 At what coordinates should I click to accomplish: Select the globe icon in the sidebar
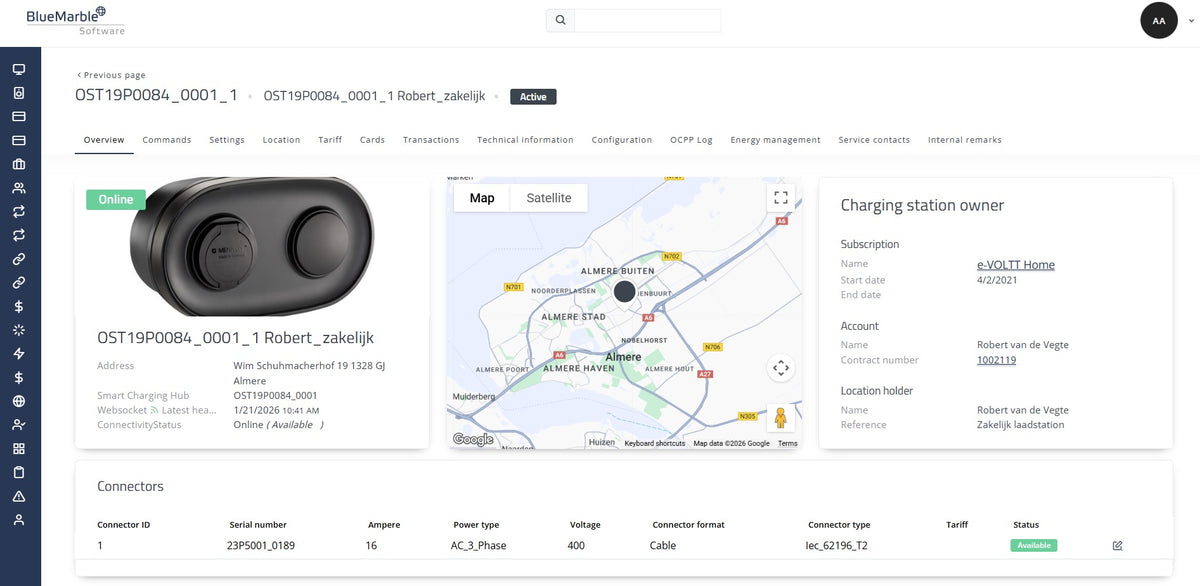point(18,401)
